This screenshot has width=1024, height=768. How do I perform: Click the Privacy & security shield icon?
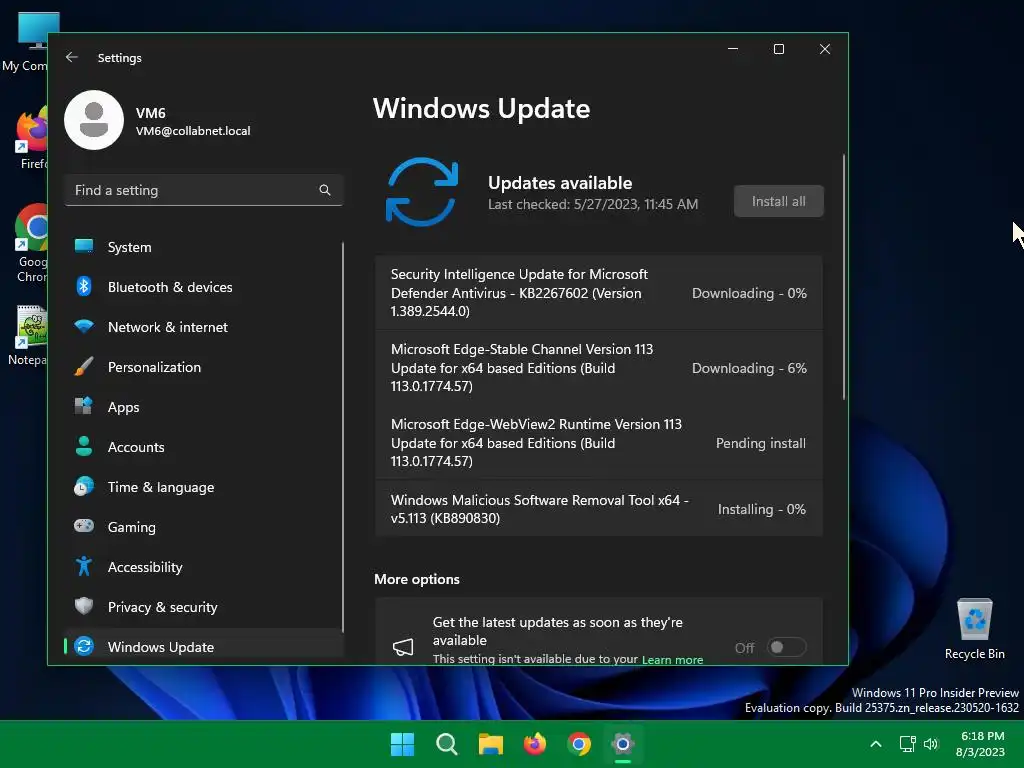(84, 606)
